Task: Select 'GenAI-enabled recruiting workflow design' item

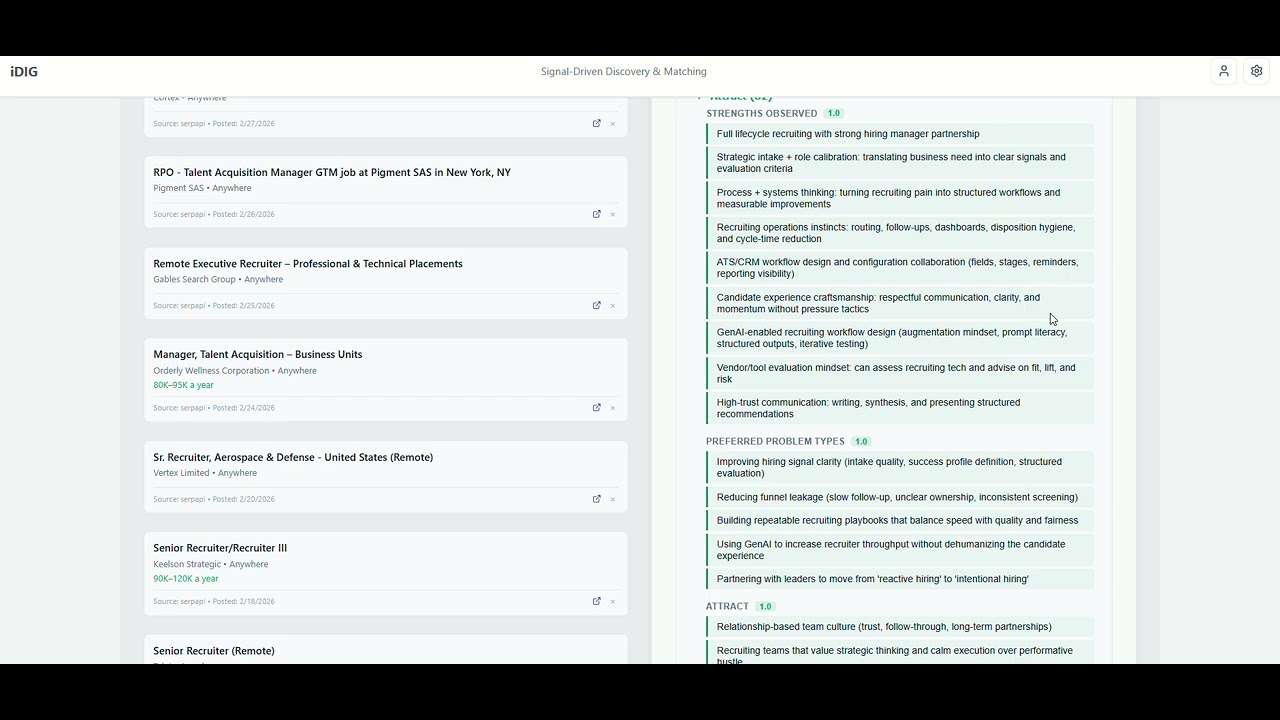Action: pos(900,338)
